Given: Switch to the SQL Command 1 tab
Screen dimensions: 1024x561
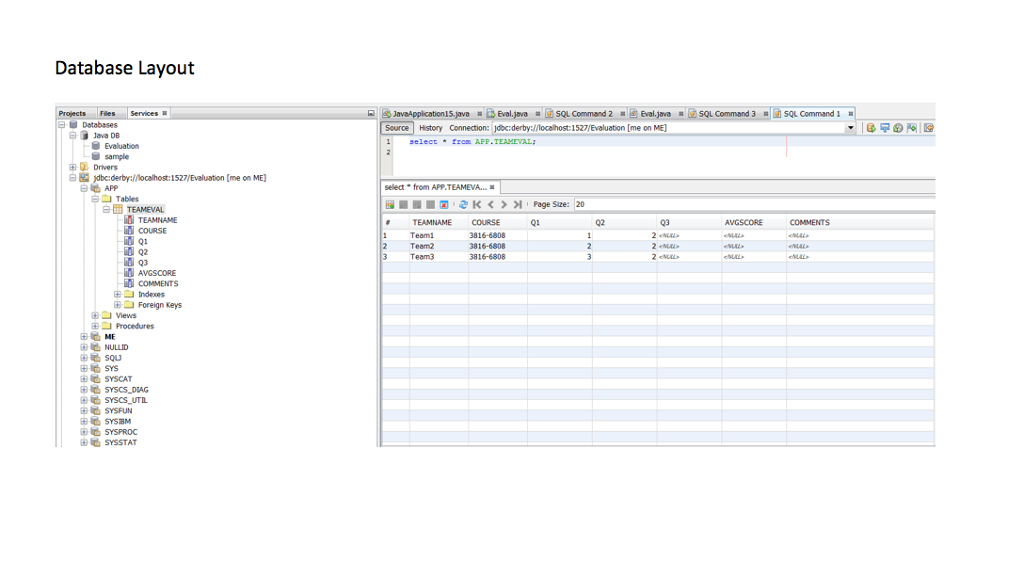Looking at the screenshot, I should (812, 114).
